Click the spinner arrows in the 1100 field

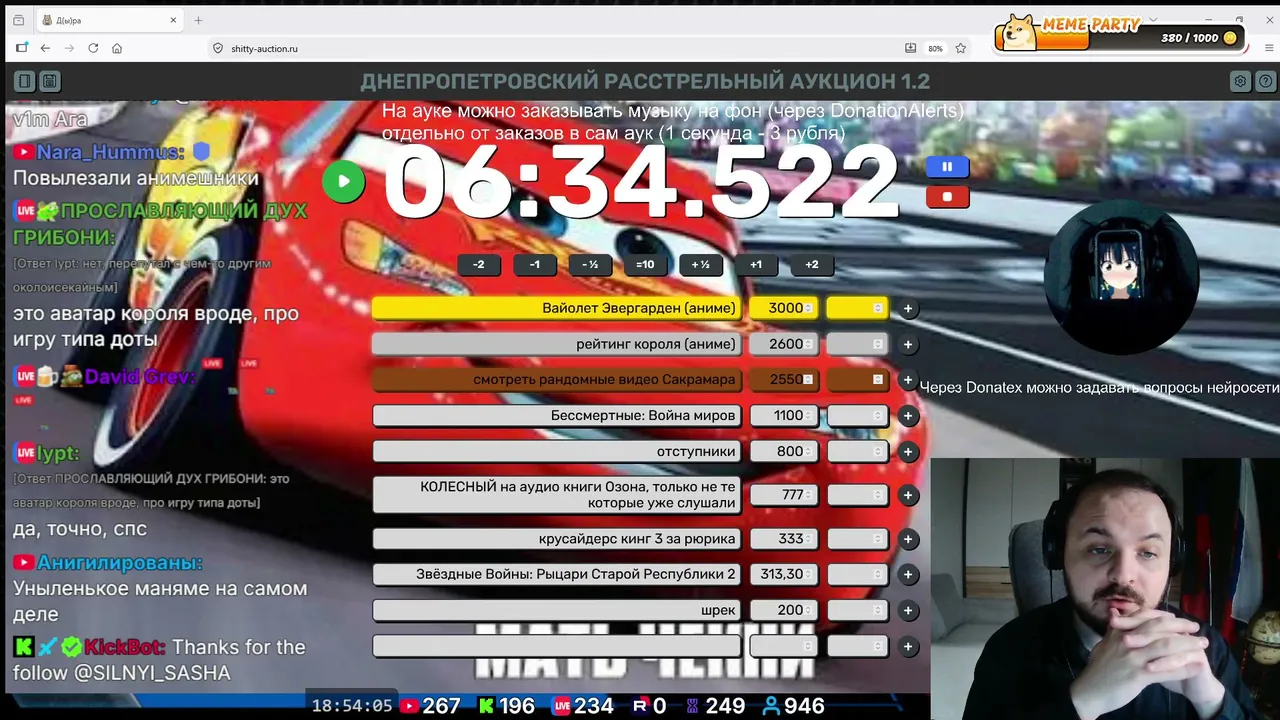tap(808, 416)
